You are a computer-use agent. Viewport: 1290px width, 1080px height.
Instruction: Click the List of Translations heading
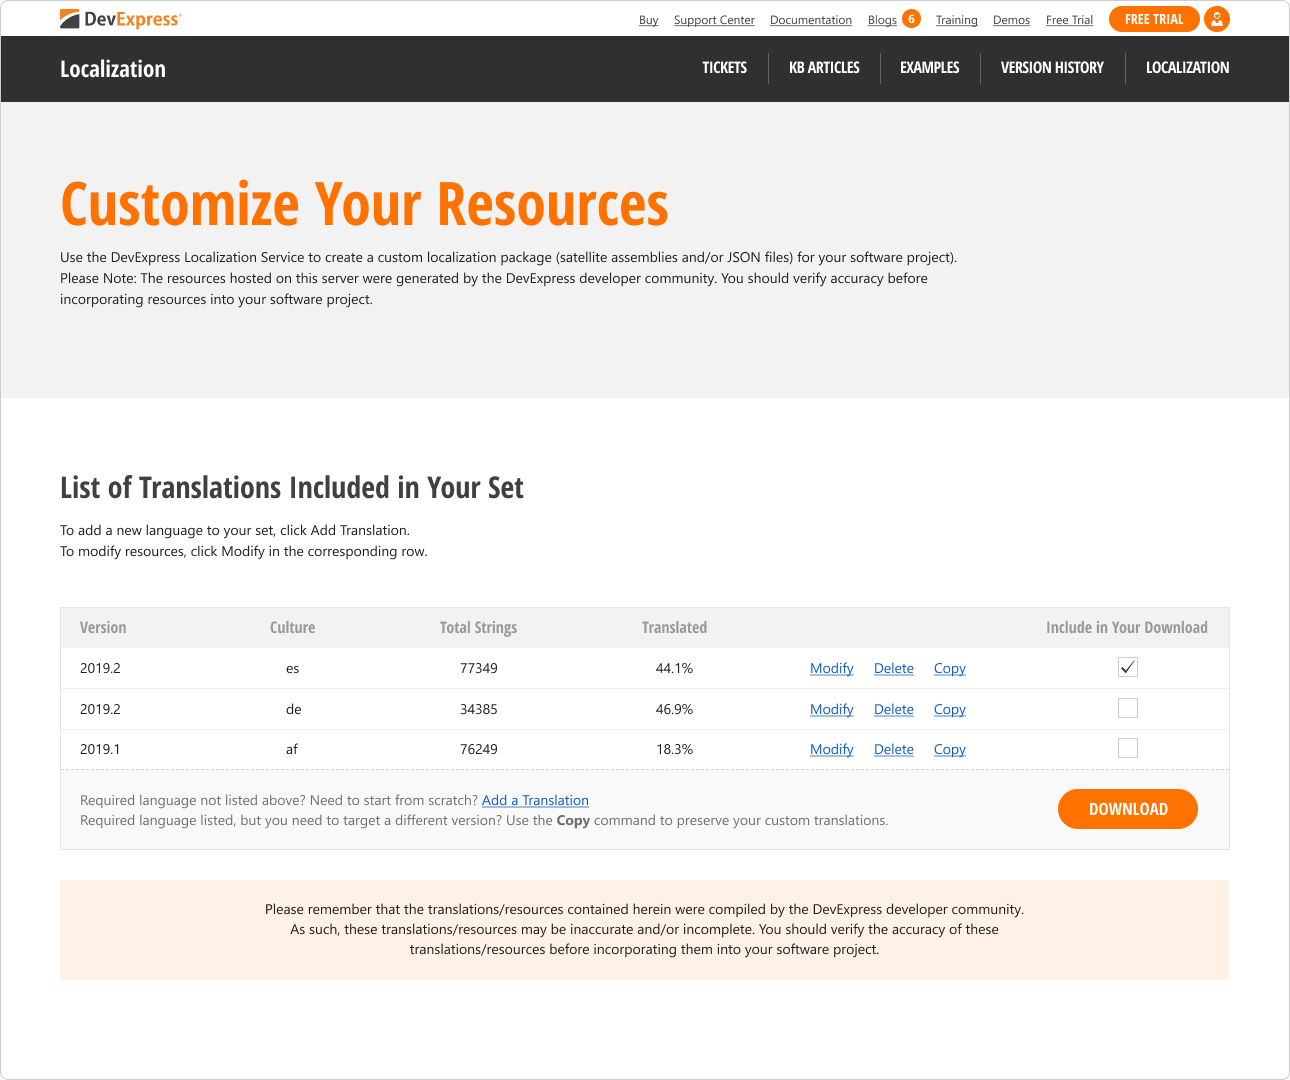[x=292, y=488]
